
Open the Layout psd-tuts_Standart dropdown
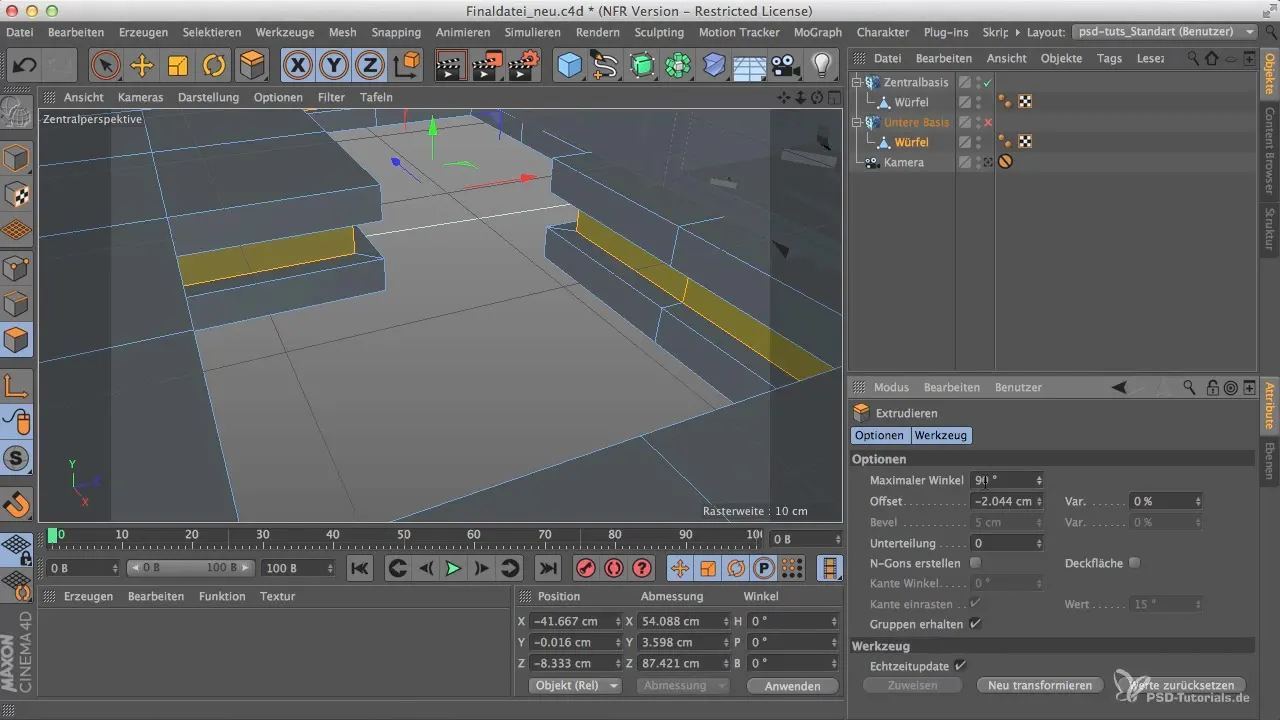1163,32
